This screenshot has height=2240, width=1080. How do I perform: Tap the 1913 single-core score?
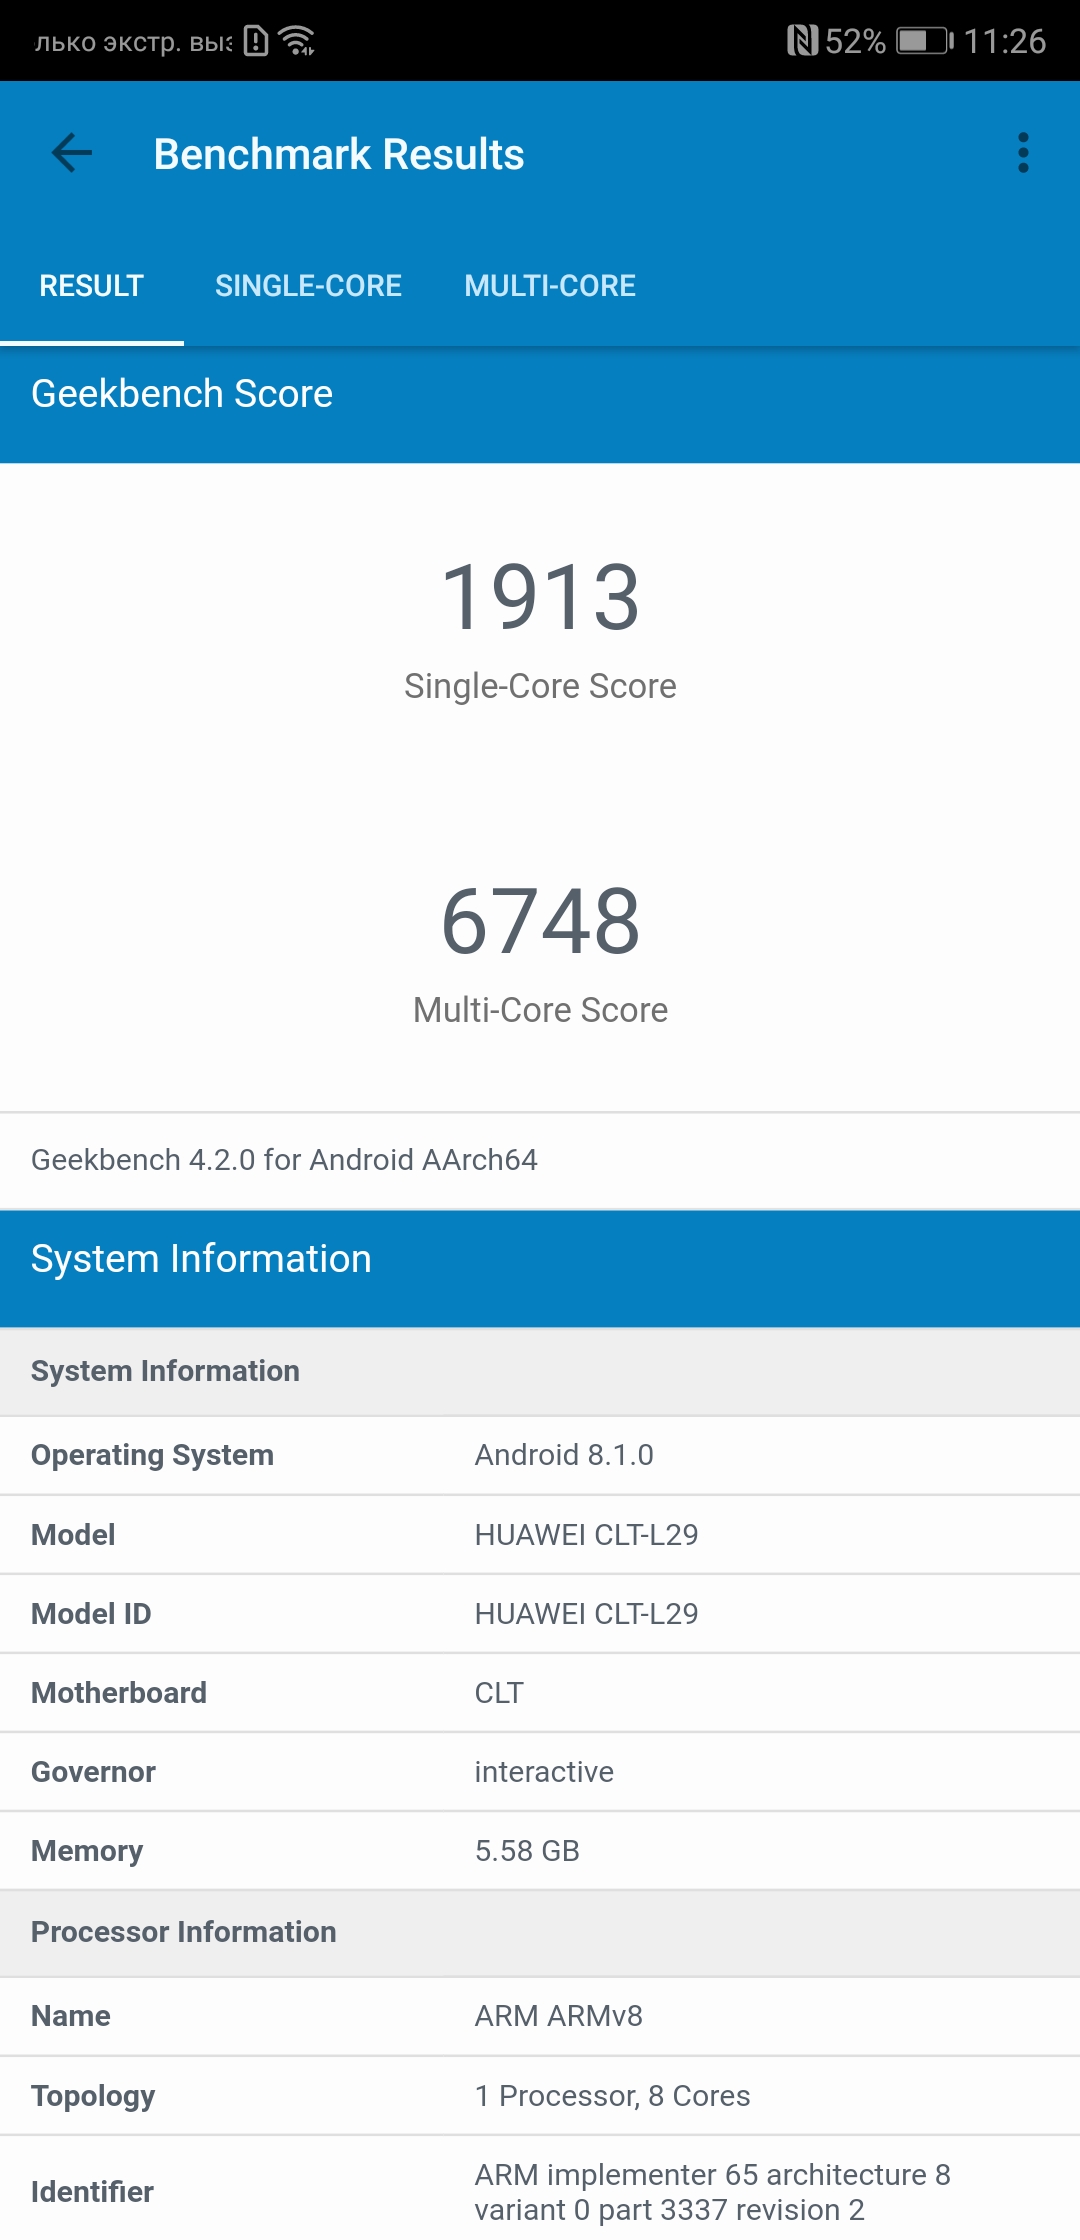(x=540, y=598)
